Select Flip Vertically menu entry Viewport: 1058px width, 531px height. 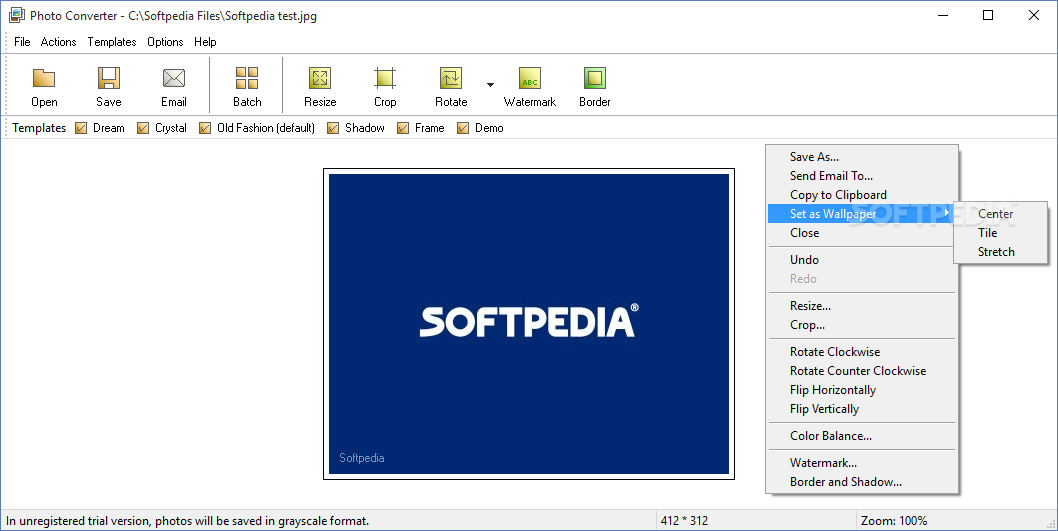point(862,409)
